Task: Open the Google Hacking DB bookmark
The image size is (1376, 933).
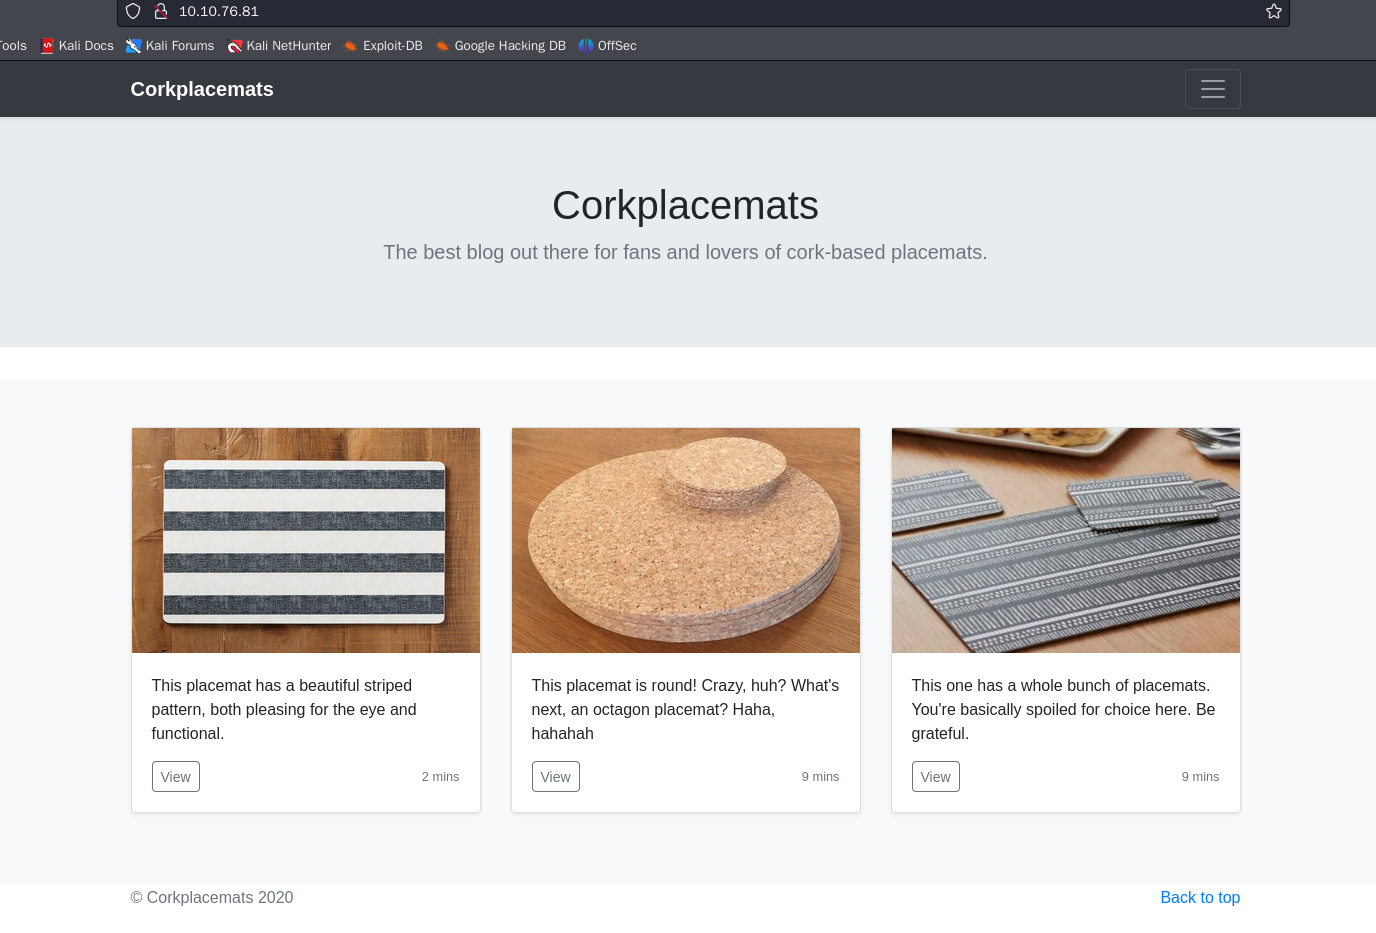Action: point(500,46)
